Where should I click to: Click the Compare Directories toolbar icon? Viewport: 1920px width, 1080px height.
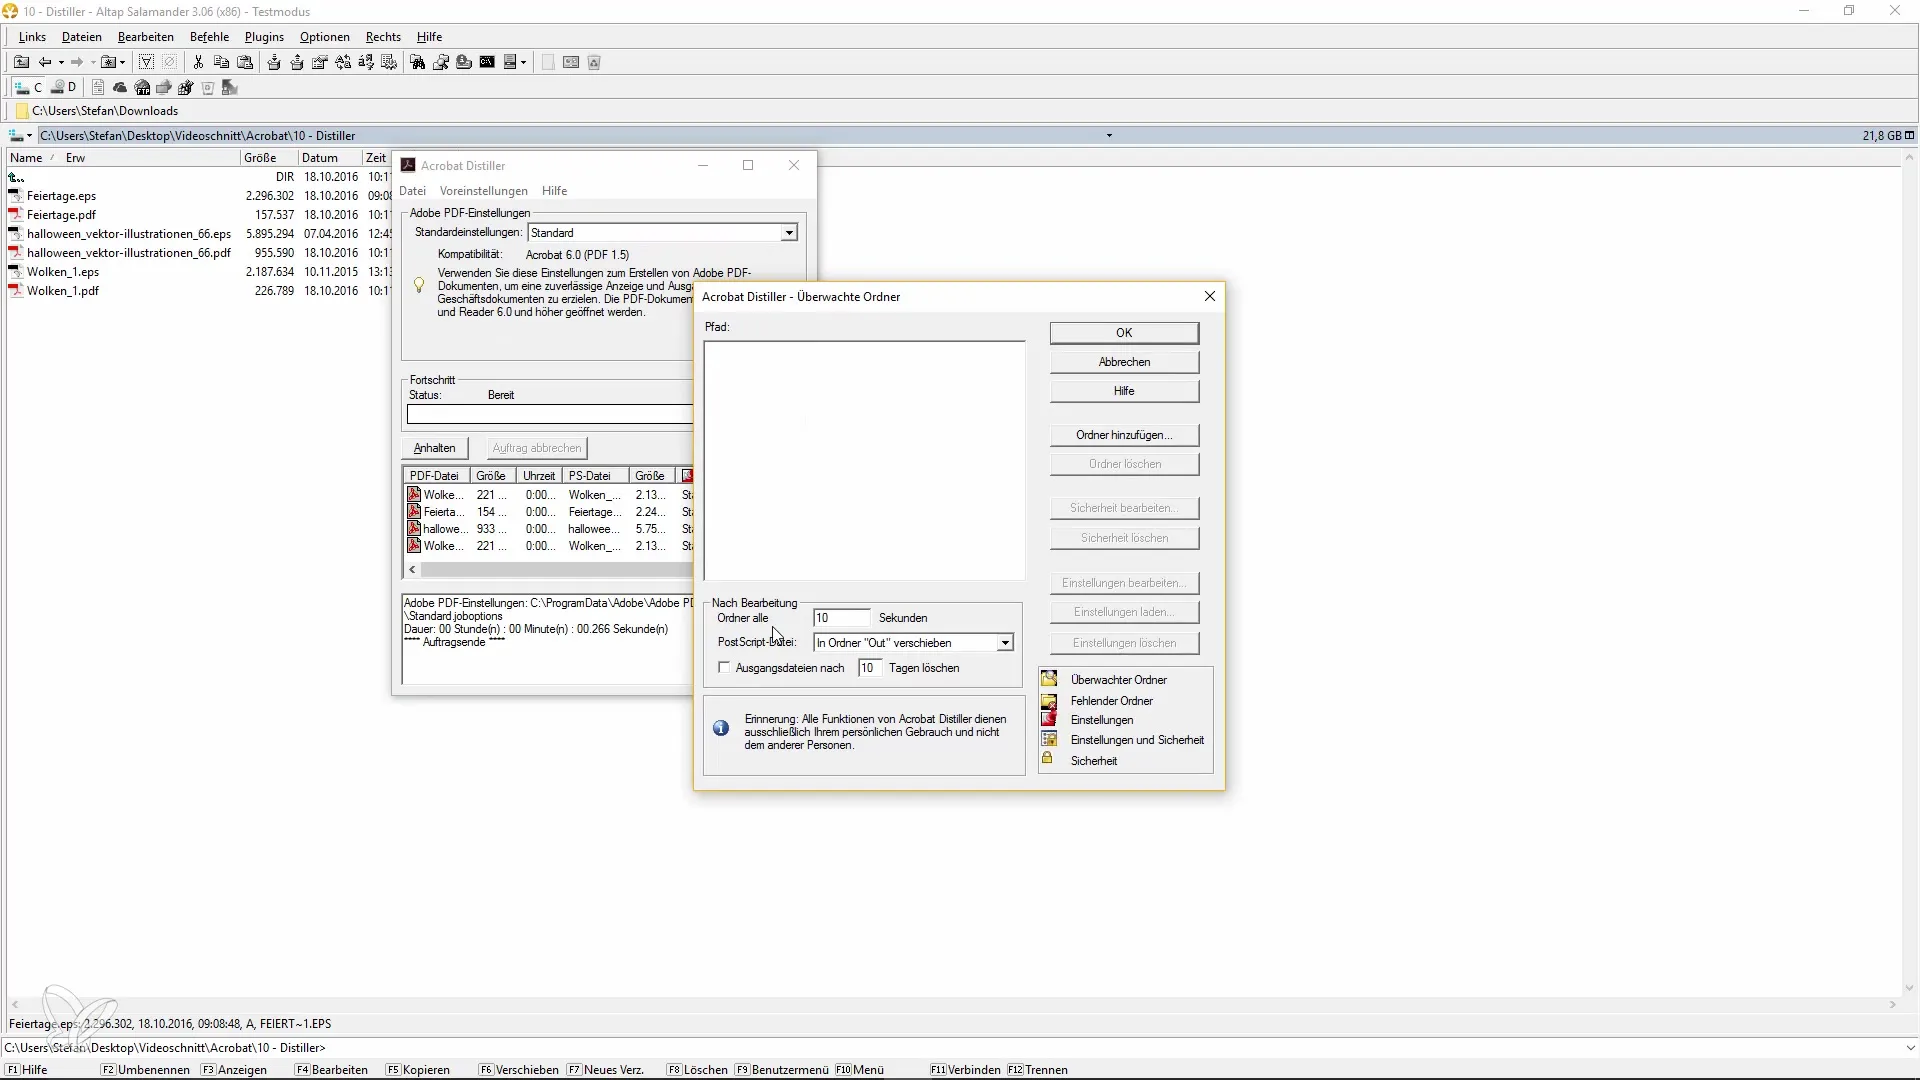click(441, 62)
